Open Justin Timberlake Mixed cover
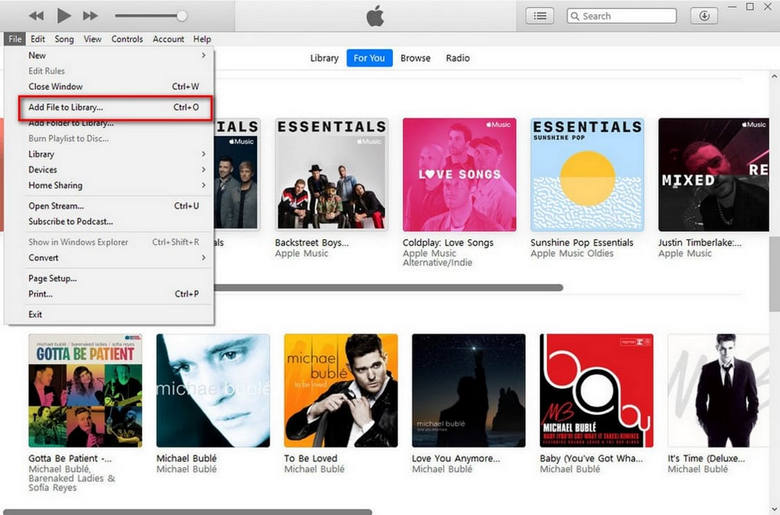Screen dimensions: 780x515 click(714, 174)
